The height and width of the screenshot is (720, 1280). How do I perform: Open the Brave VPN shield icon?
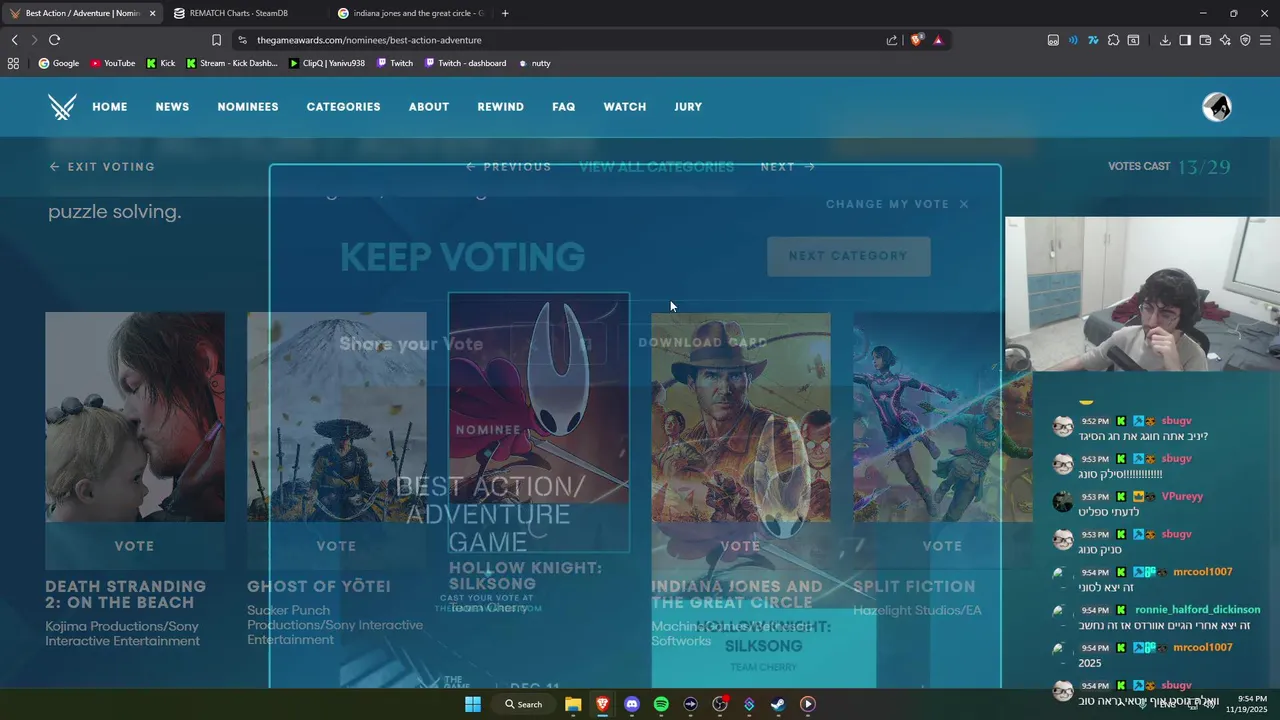[x=1245, y=40]
